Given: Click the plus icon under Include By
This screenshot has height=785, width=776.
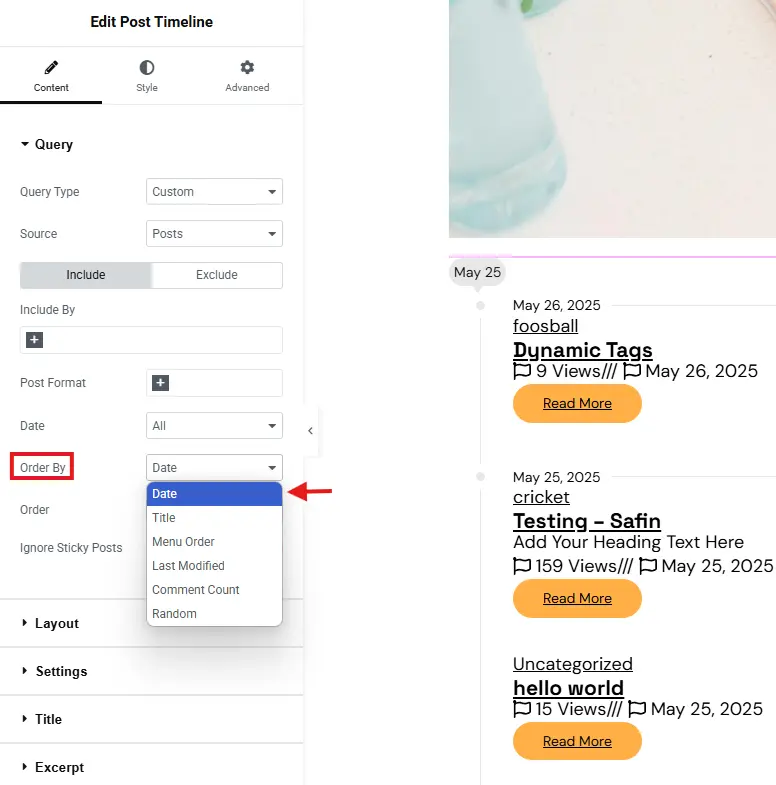Looking at the screenshot, I should pyautogui.click(x=34, y=340).
